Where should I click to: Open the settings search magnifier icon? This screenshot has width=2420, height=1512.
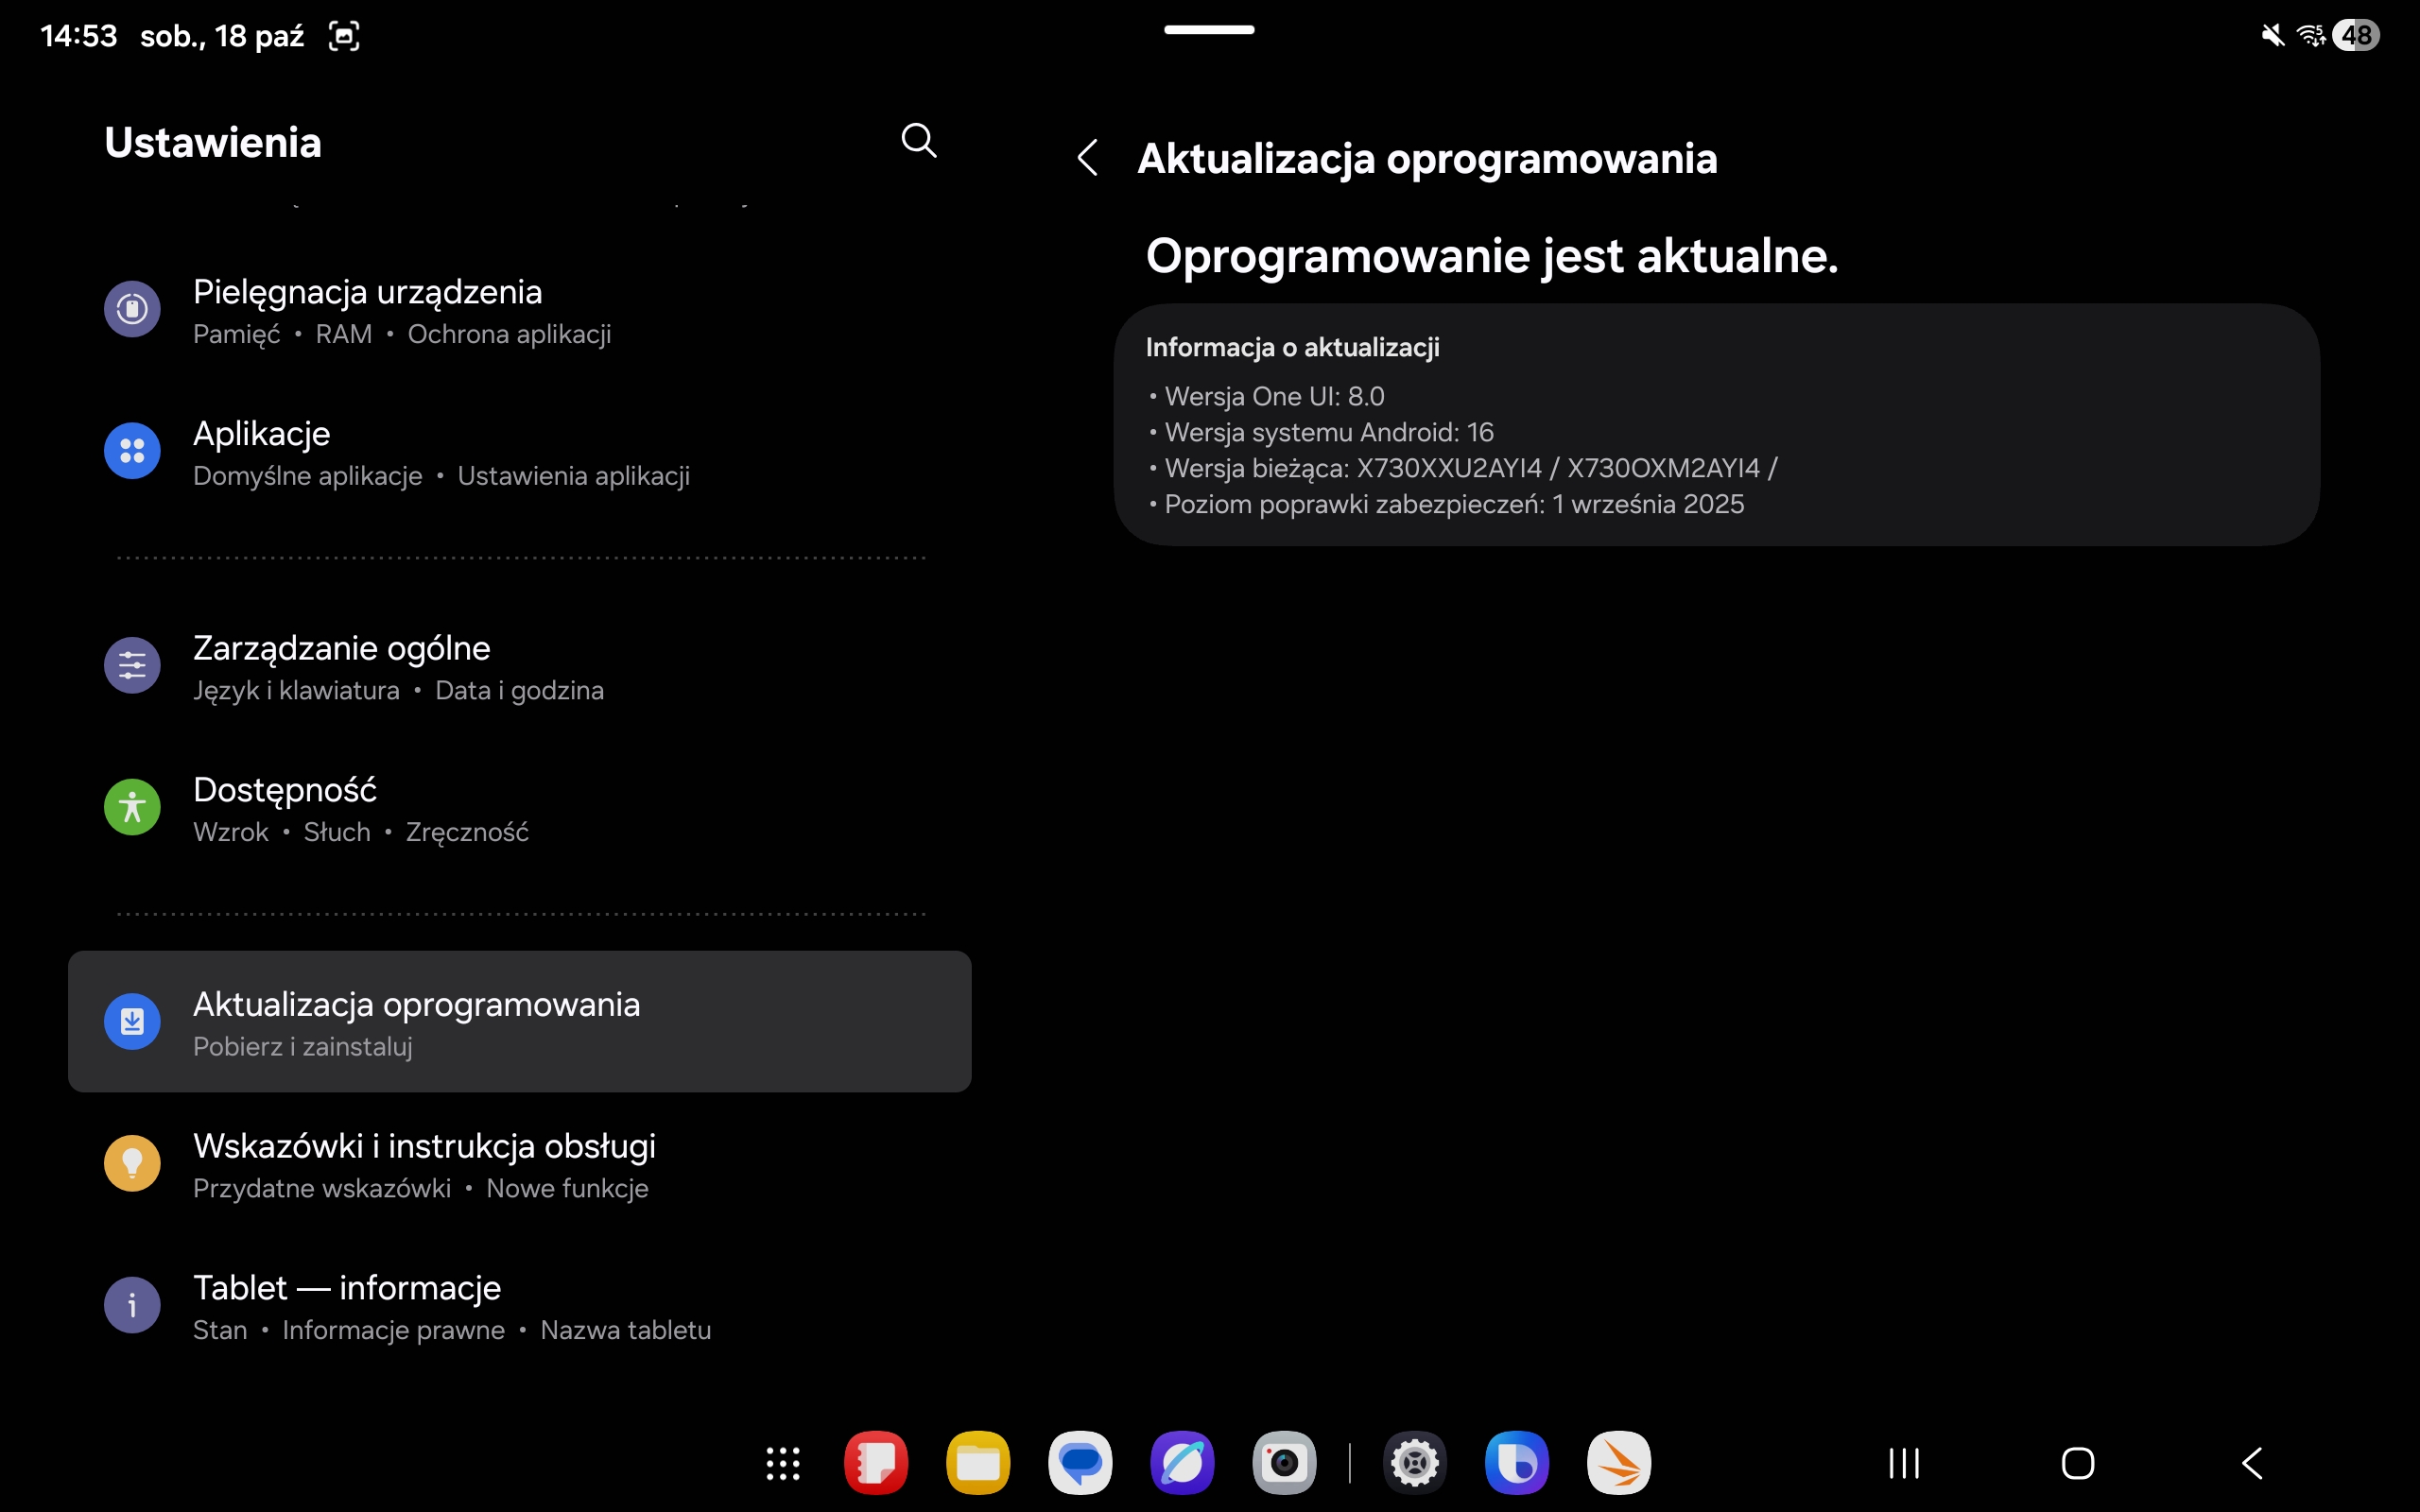click(x=919, y=141)
